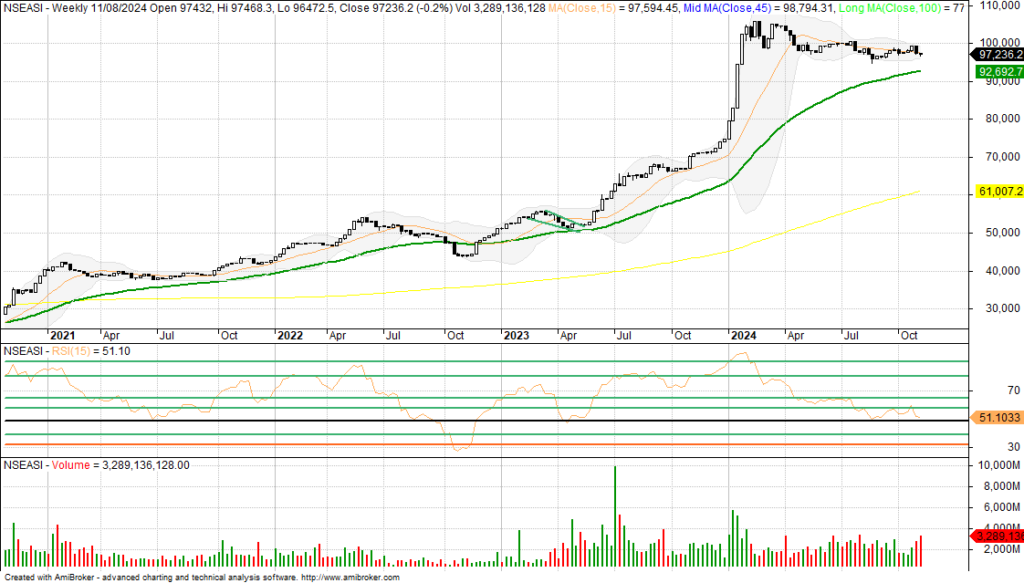The width and height of the screenshot is (1024, 583).
Task: Select the 2021 year marker on time axis
Action: click(x=63, y=336)
